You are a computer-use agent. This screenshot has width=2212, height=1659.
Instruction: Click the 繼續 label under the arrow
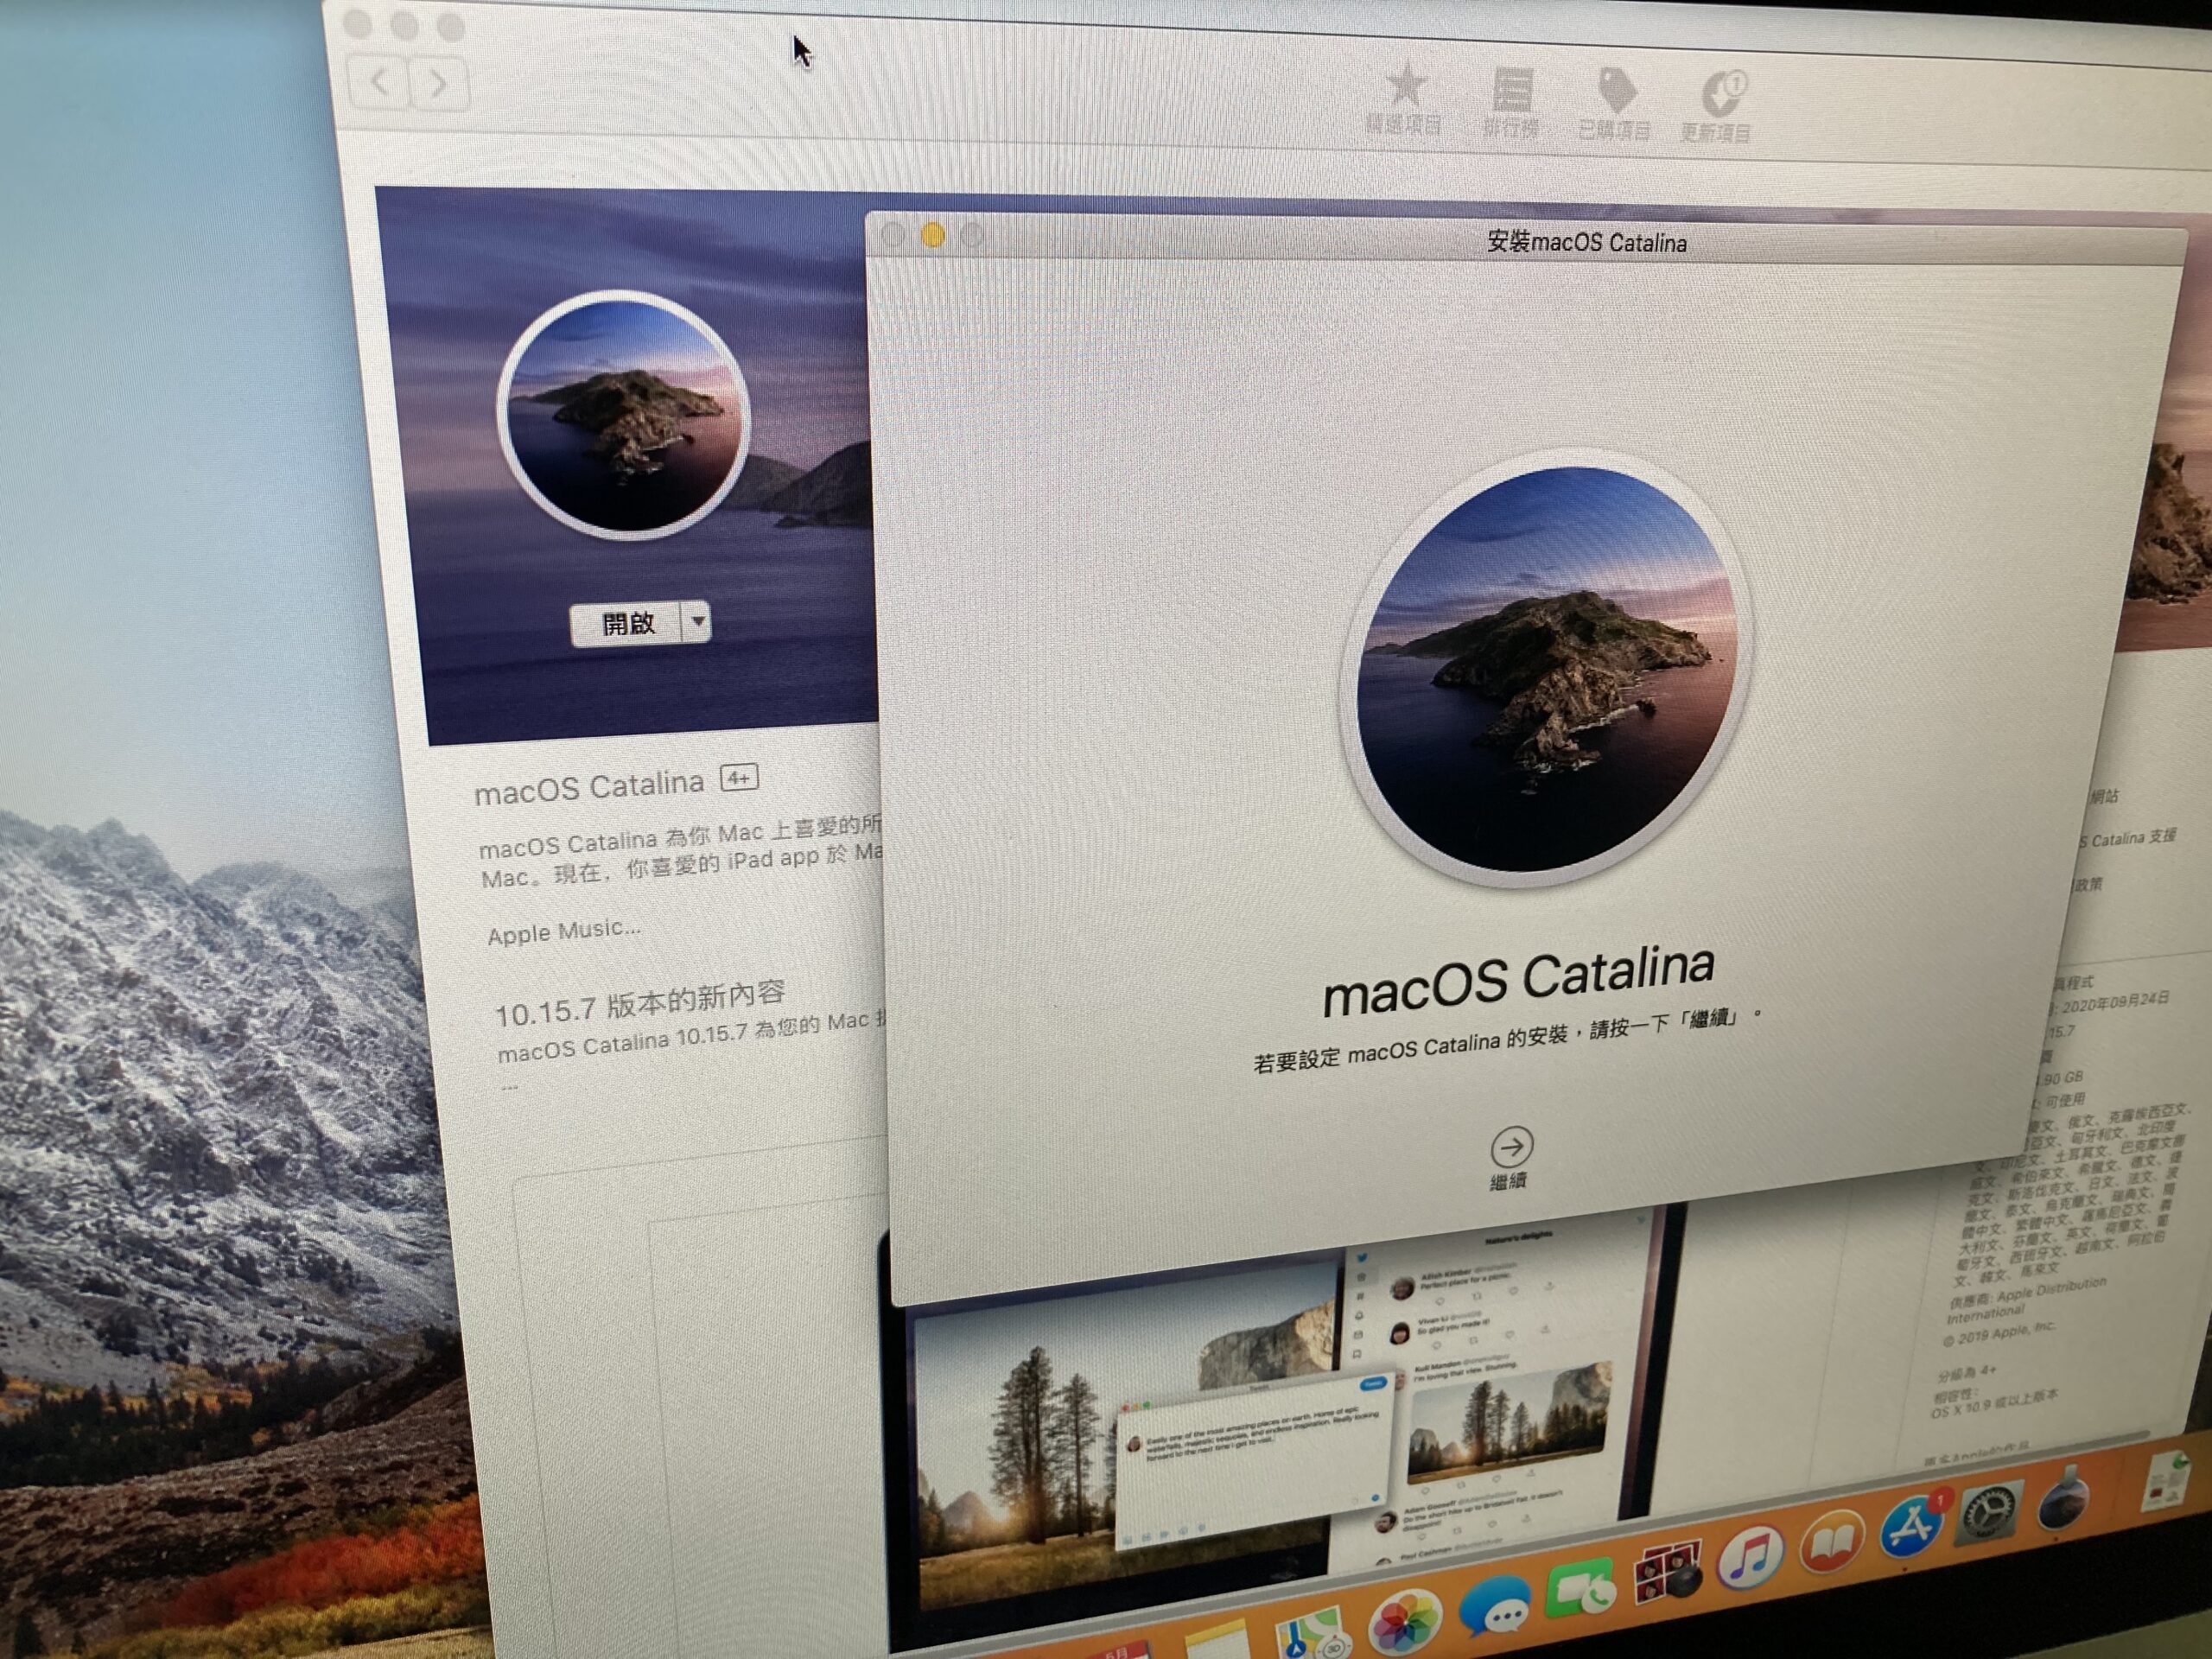1508,1182
